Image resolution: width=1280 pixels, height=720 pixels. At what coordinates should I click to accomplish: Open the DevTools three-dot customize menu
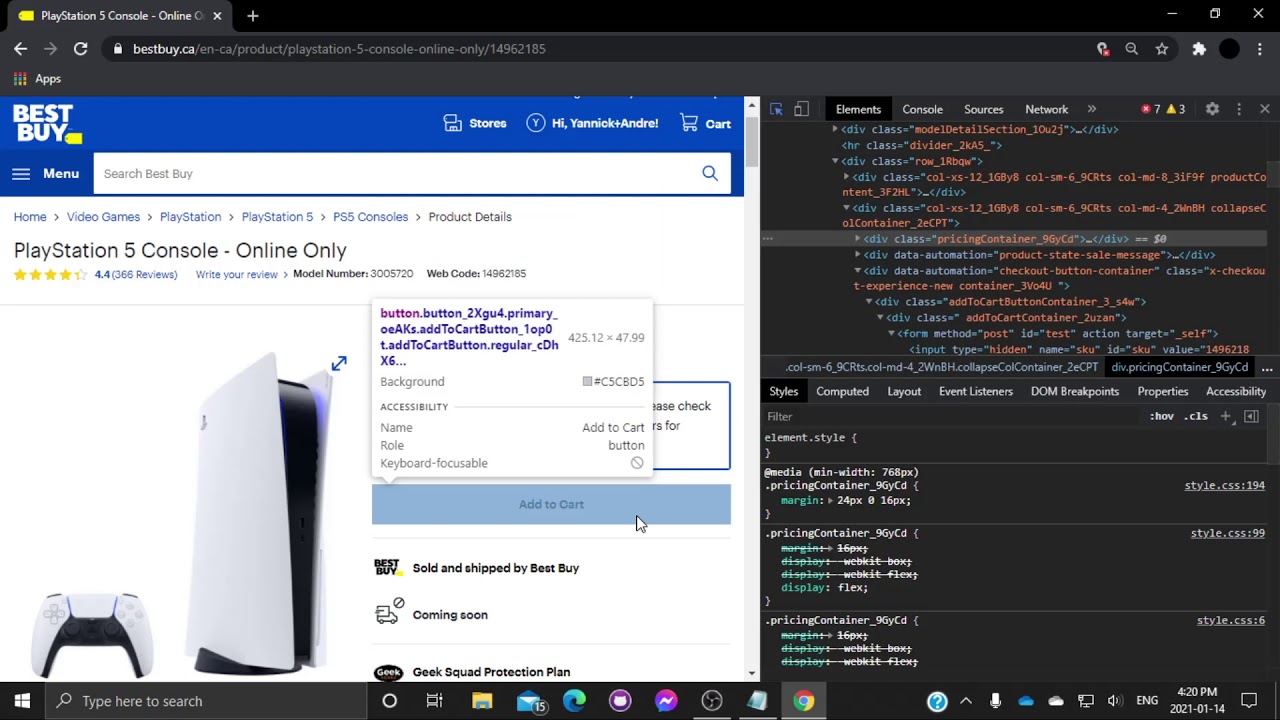1239,109
